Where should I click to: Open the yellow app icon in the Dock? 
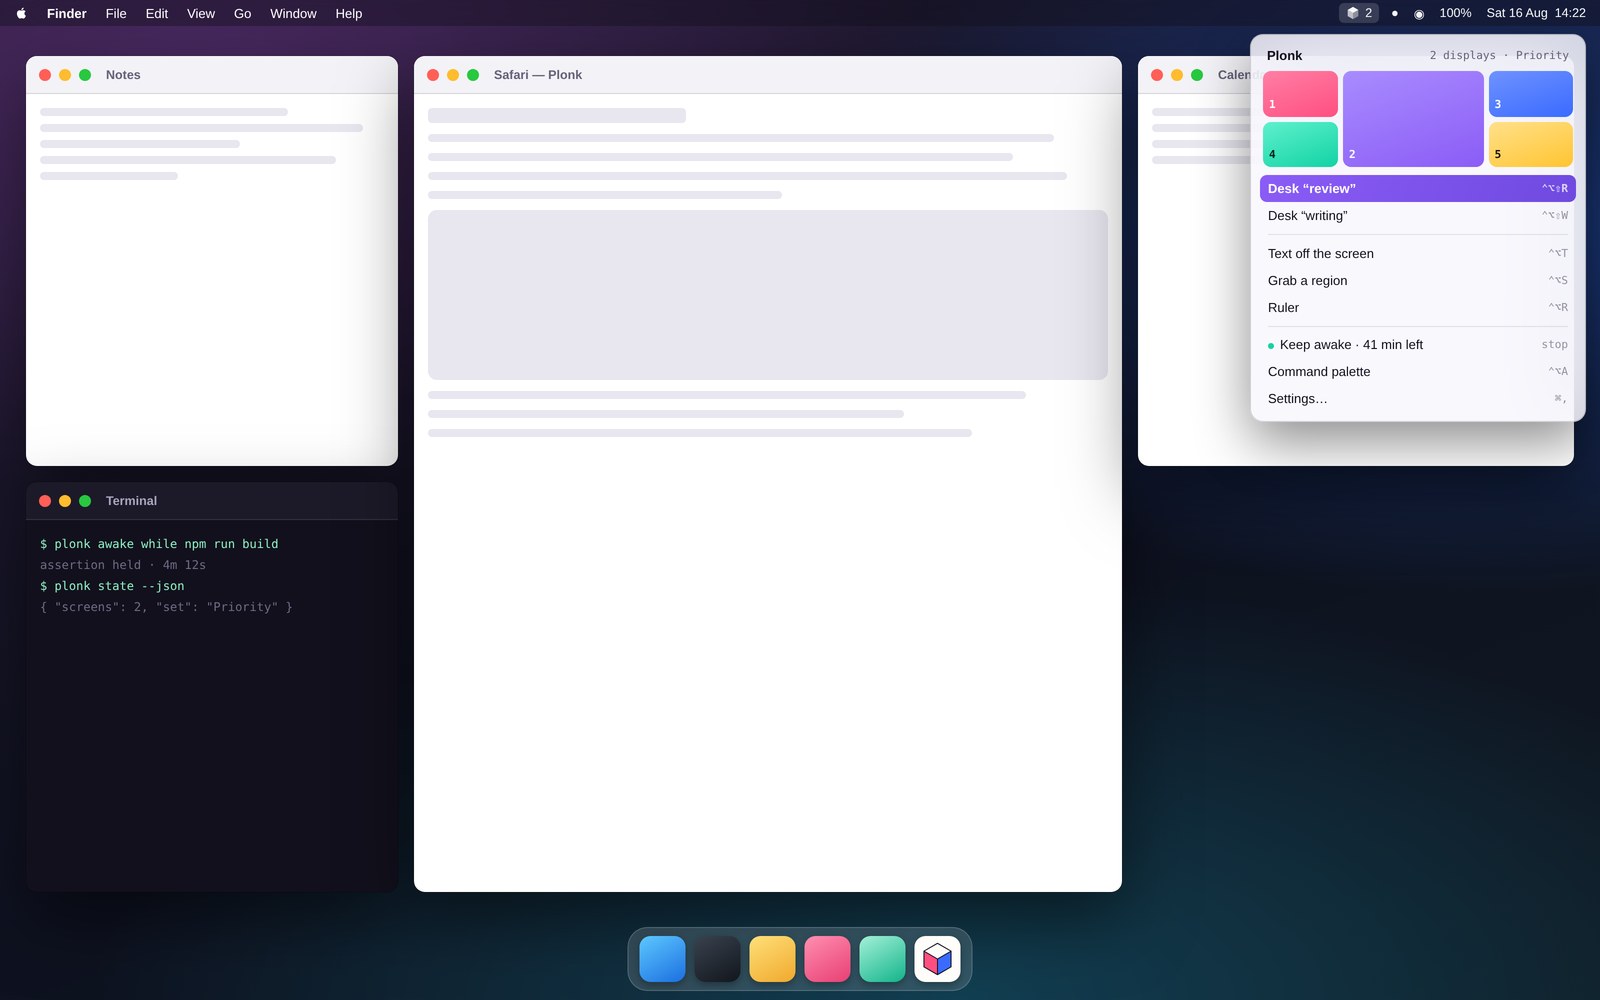point(772,959)
